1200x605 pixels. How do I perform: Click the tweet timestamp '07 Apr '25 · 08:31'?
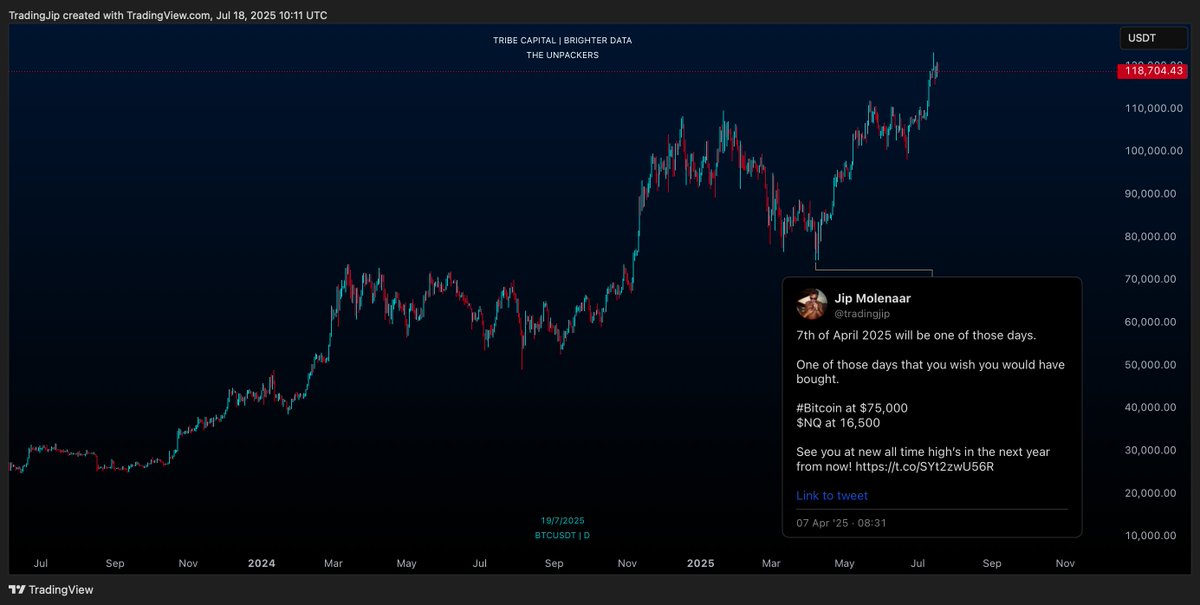pyautogui.click(x=841, y=522)
